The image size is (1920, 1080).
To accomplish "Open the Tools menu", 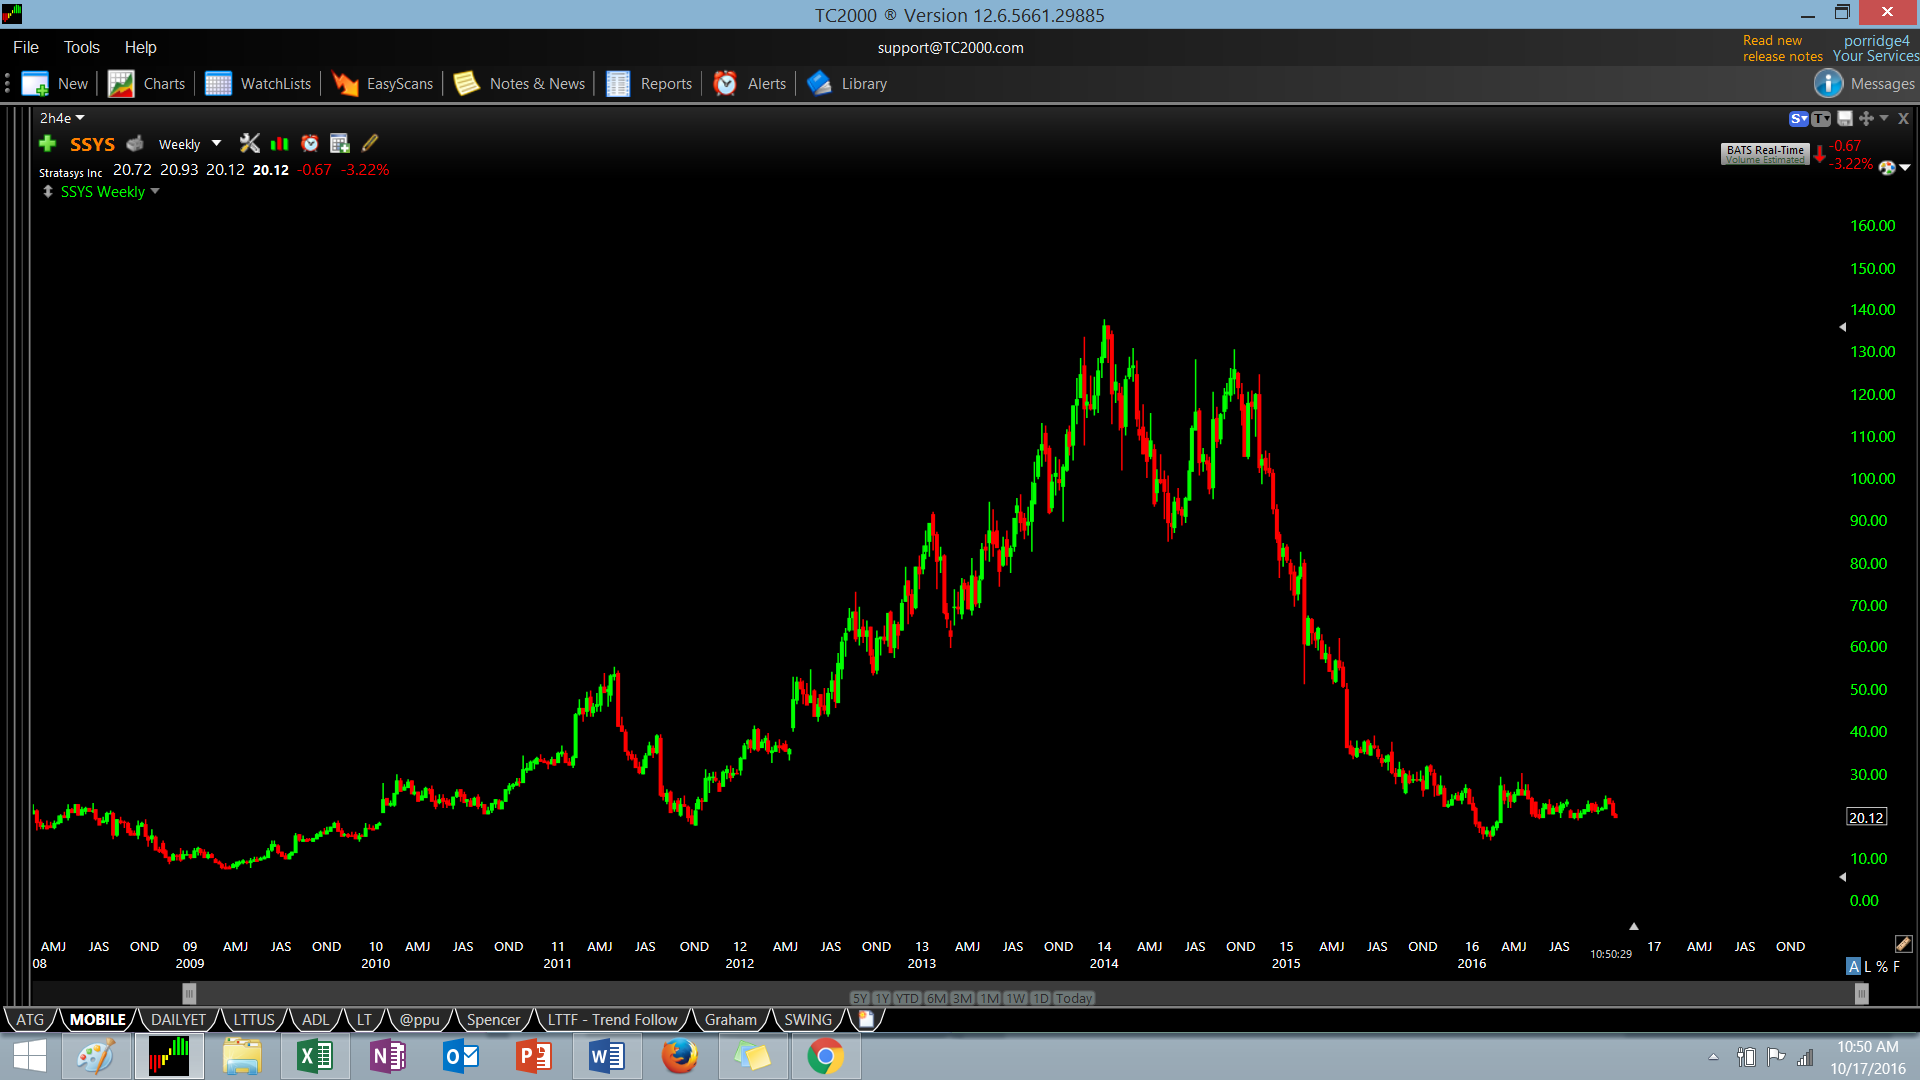I will [x=82, y=47].
